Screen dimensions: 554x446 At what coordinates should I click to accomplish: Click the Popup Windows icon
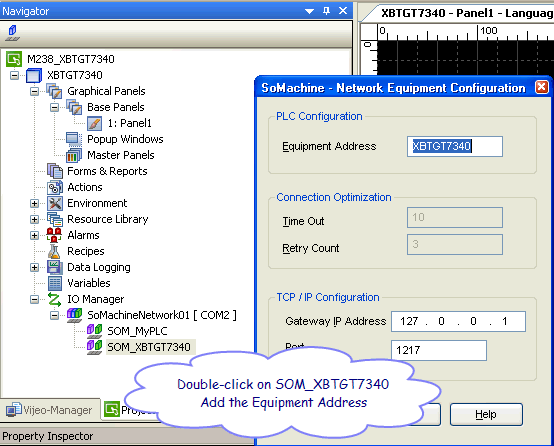coord(74,139)
